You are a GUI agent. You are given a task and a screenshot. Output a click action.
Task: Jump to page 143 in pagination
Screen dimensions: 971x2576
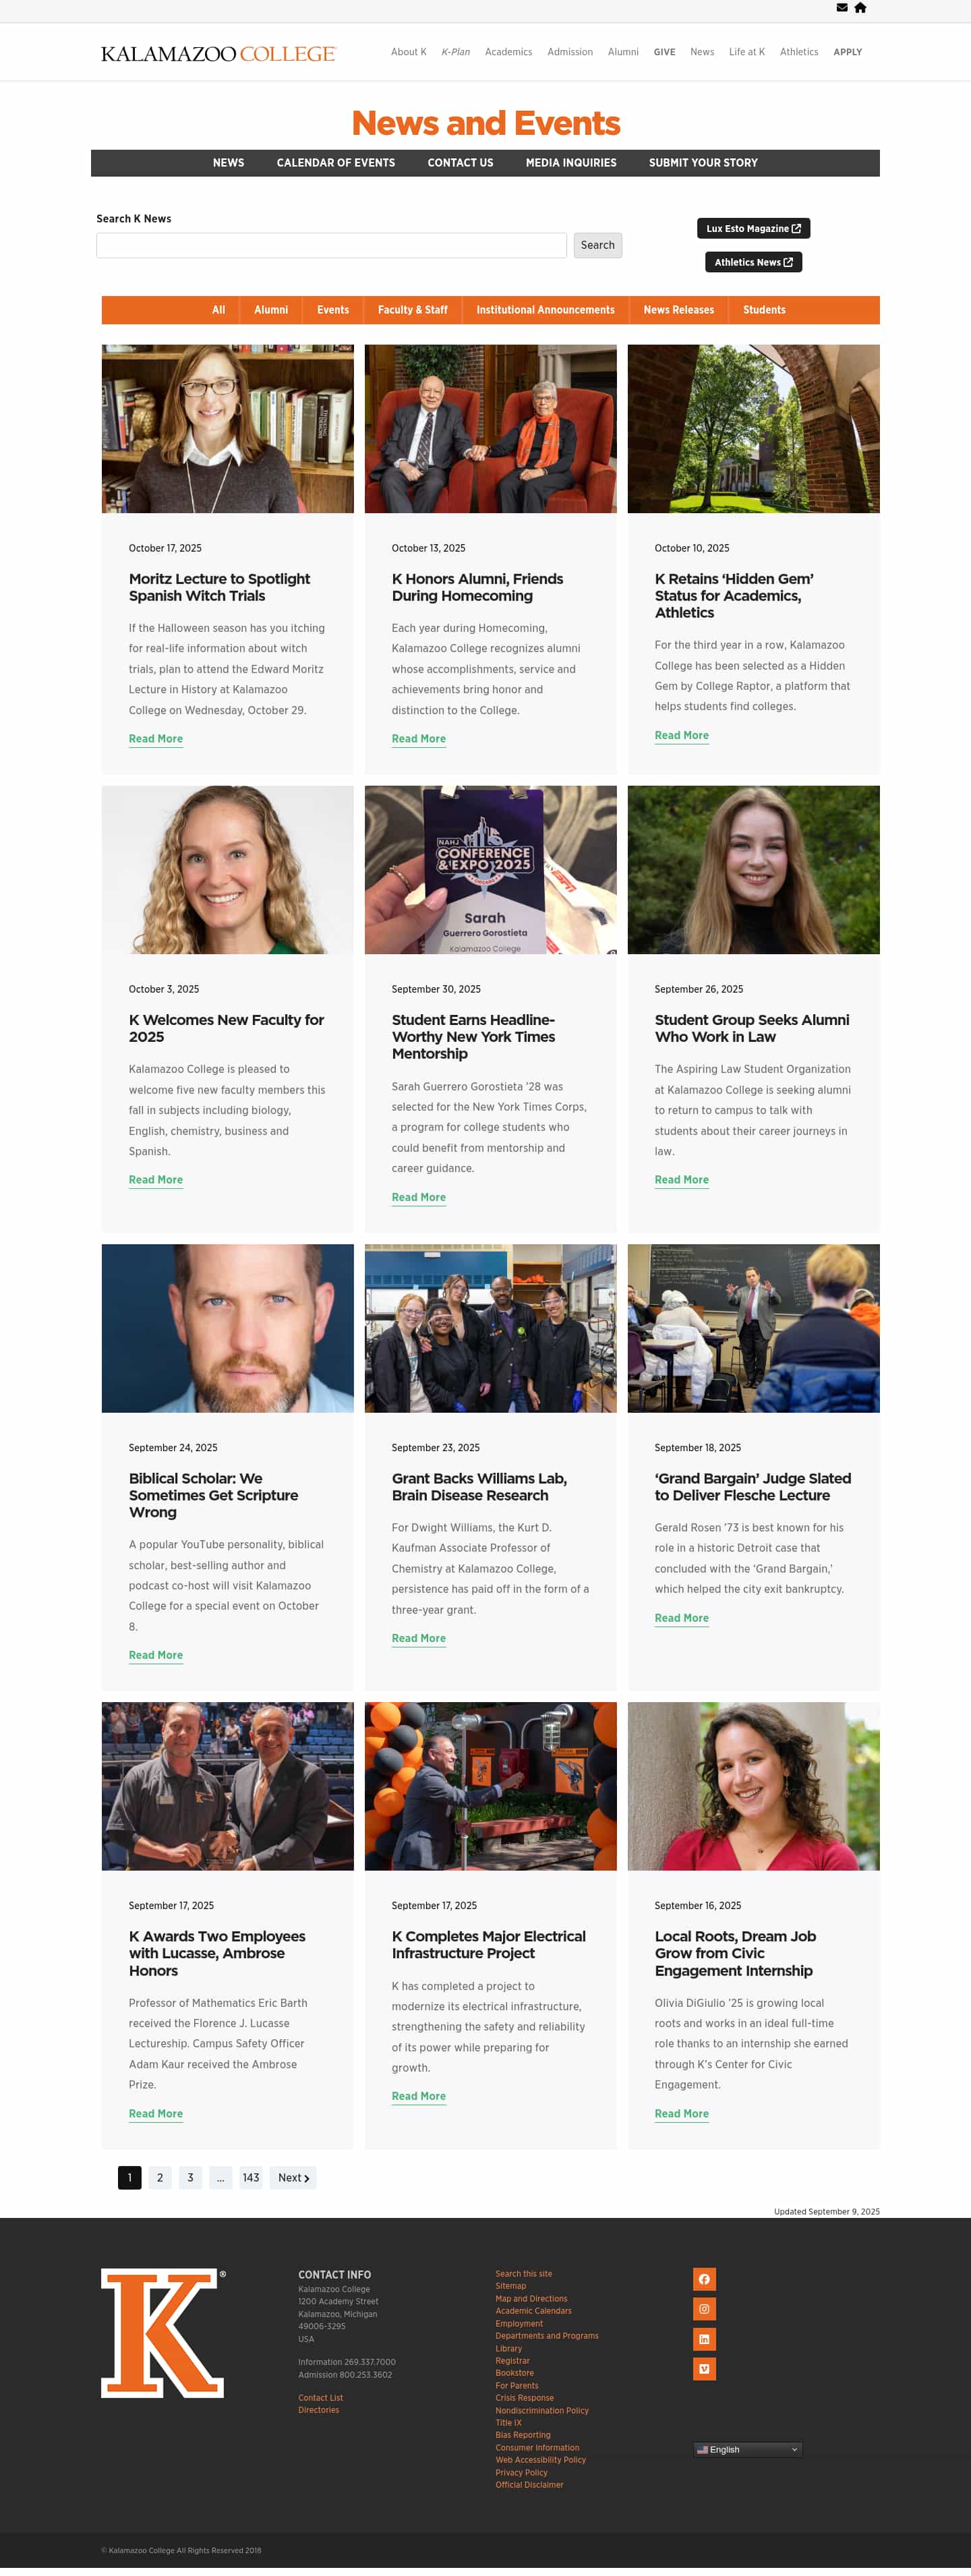pyautogui.click(x=251, y=2178)
